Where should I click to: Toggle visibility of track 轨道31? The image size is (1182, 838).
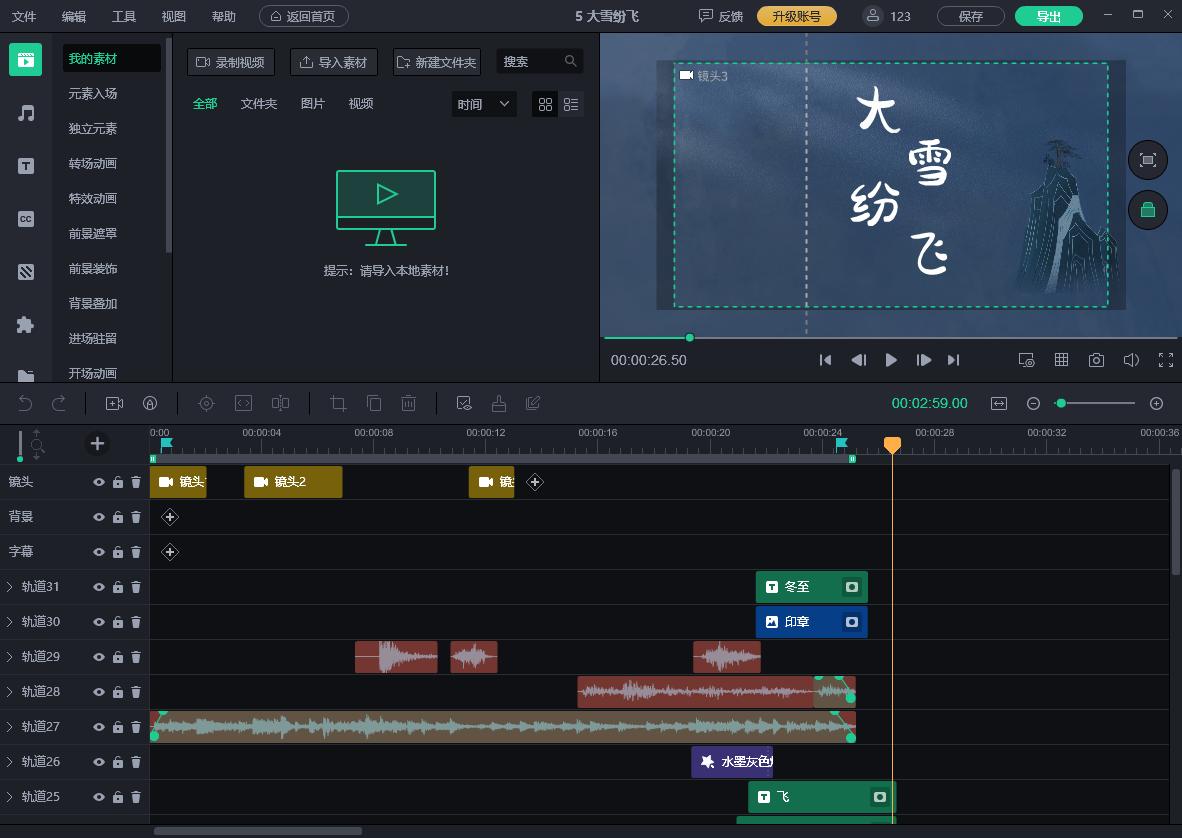pyautogui.click(x=99, y=587)
